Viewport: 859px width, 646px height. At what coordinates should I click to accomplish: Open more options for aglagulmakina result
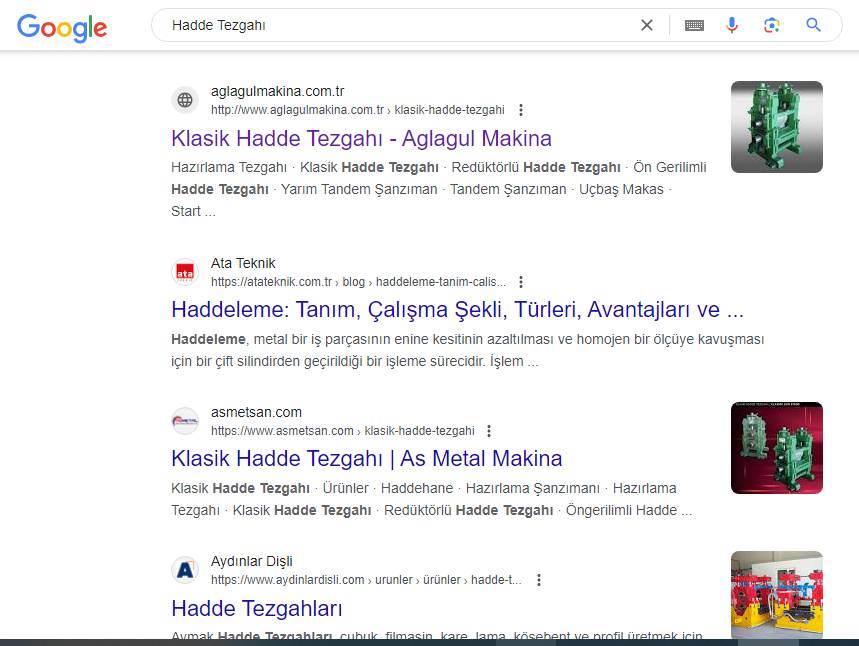[x=521, y=110]
